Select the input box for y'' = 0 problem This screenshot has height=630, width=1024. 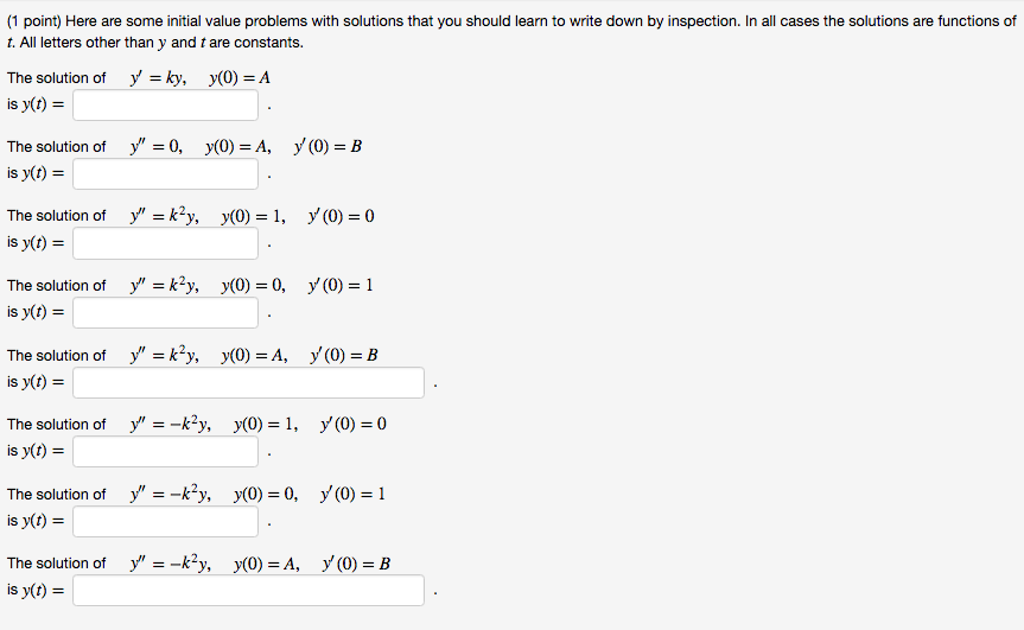click(165, 174)
